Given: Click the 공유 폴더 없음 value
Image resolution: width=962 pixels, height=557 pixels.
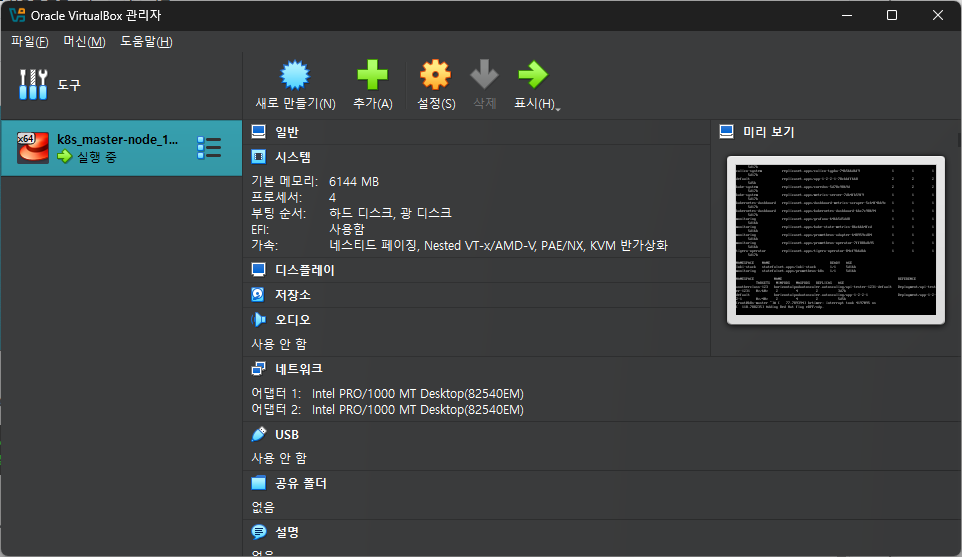Looking at the screenshot, I should click(263, 507).
